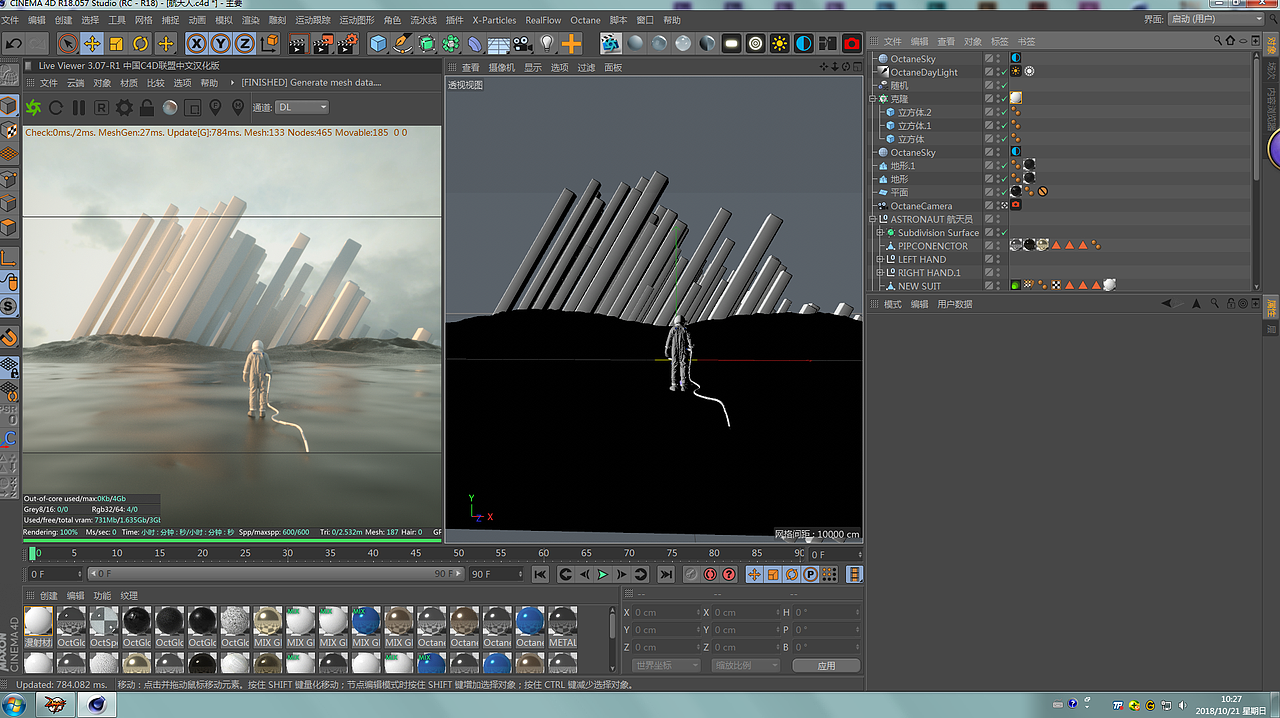1280x718 pixels.
Task: Toggle the X axis lock
Action: pyautogui.click(x=196, y=43)
